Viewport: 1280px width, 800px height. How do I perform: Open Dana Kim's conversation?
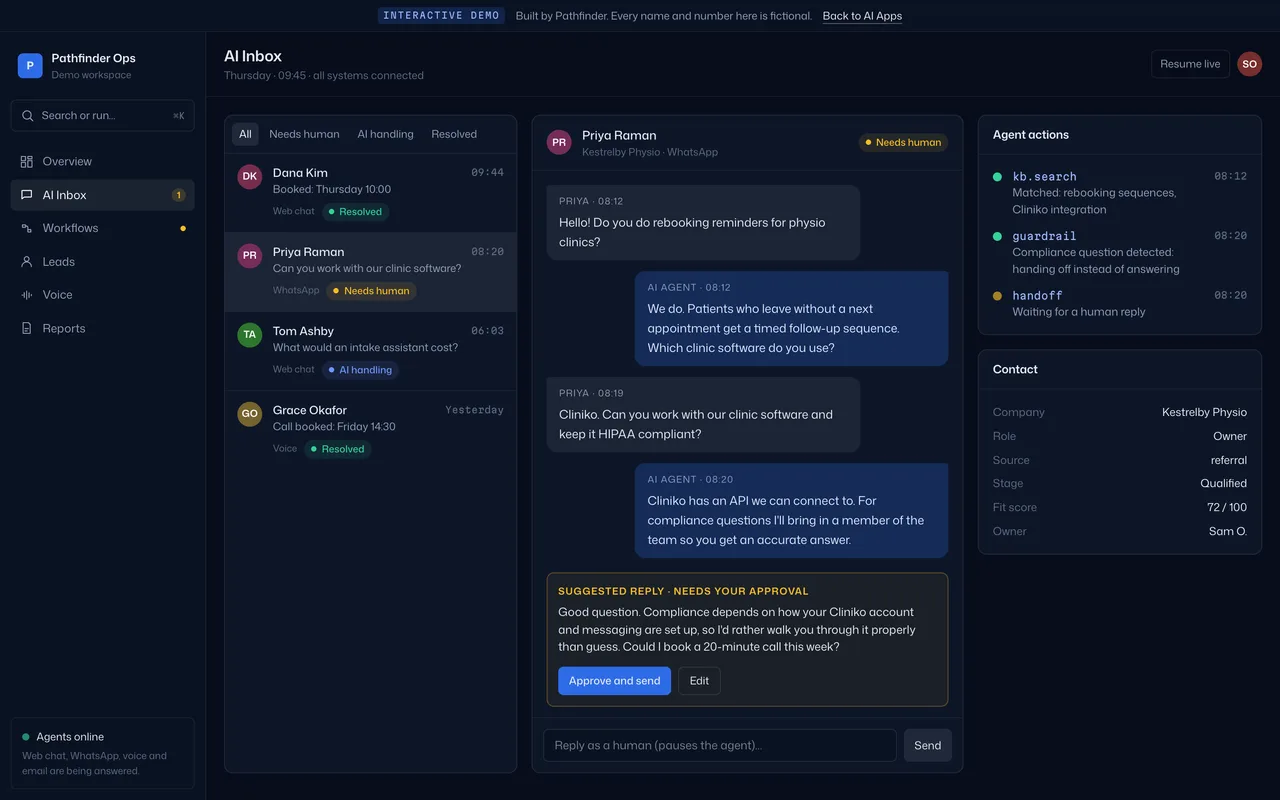pos(371,193)
